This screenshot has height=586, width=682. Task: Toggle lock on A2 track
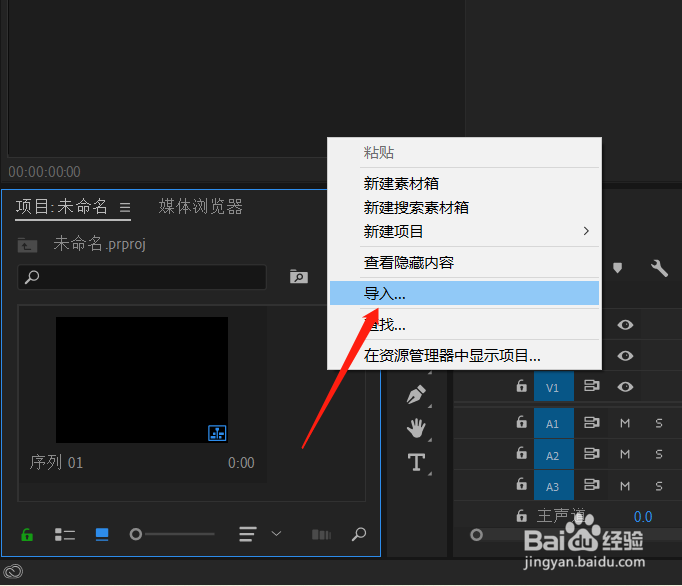(x=521, y=454)
